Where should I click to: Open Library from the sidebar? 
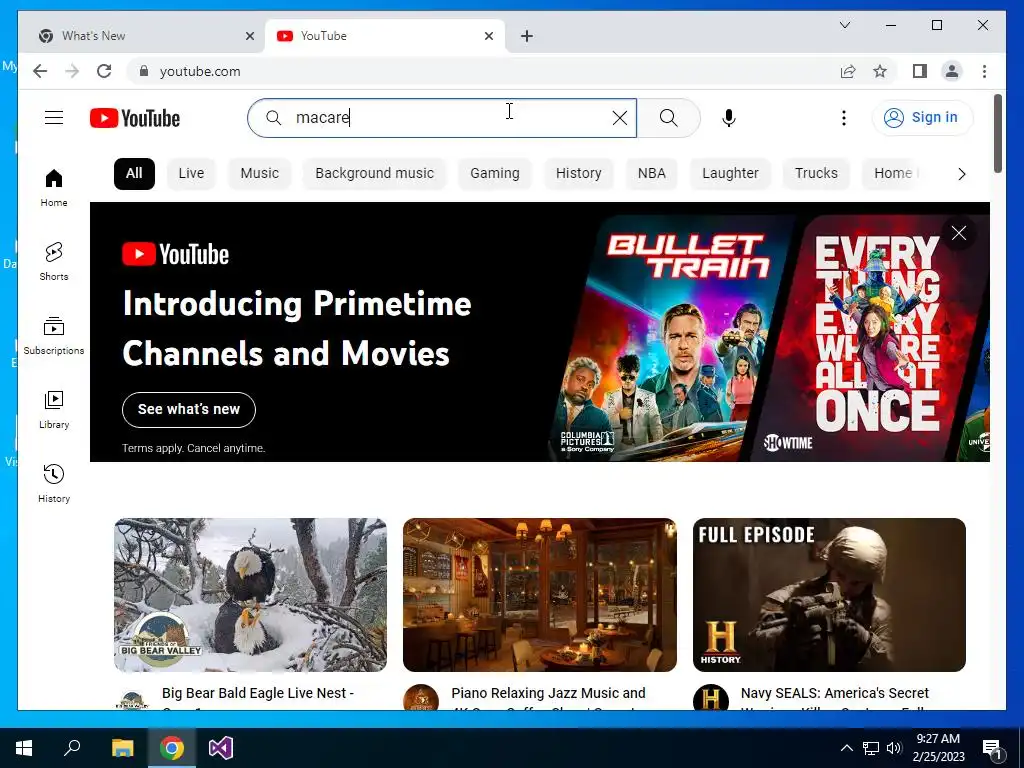(54, 410)
